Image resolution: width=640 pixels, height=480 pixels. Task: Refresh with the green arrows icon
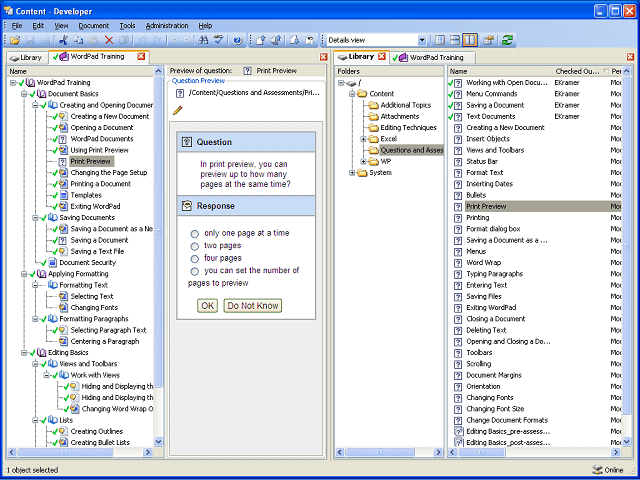[507, 40]
